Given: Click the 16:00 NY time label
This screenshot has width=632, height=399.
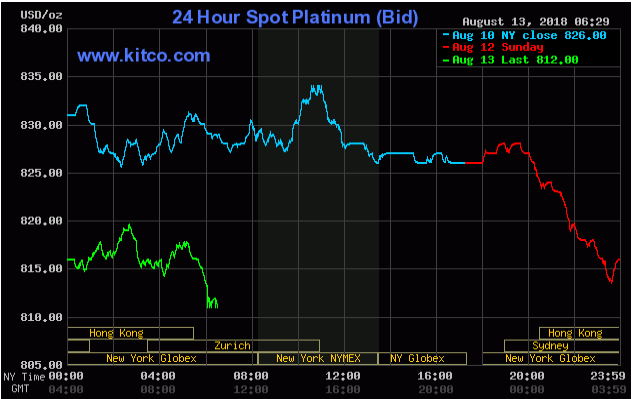Looking at the screenshot, I should [x=434, y=376].
